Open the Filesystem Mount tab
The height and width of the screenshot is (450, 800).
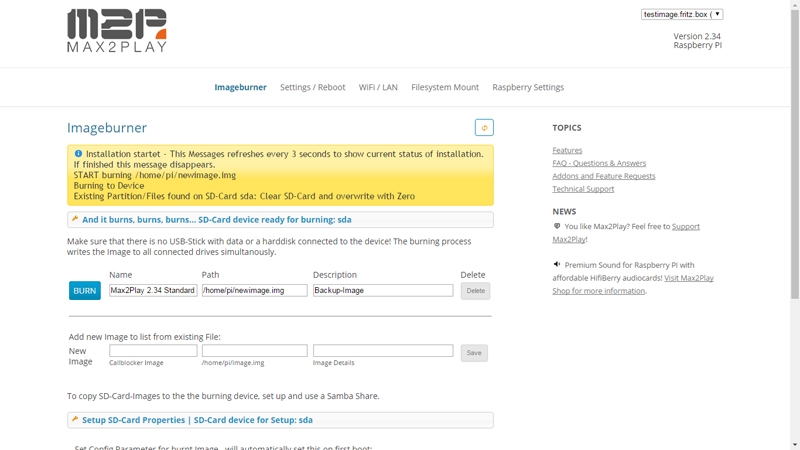pyautogui.click(x=445, y=87)
